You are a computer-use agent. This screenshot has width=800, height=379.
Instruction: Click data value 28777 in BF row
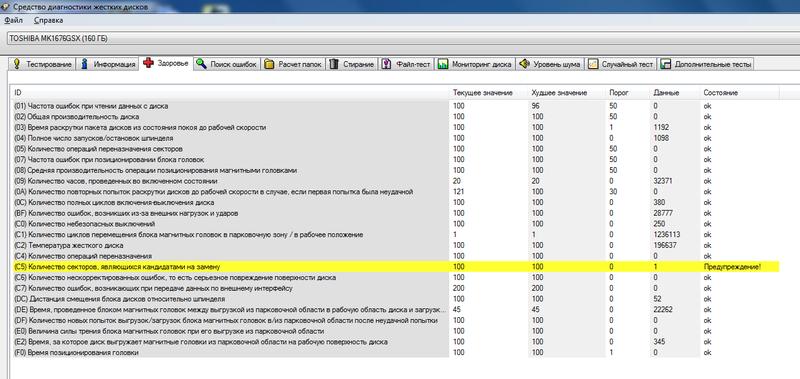663,213
